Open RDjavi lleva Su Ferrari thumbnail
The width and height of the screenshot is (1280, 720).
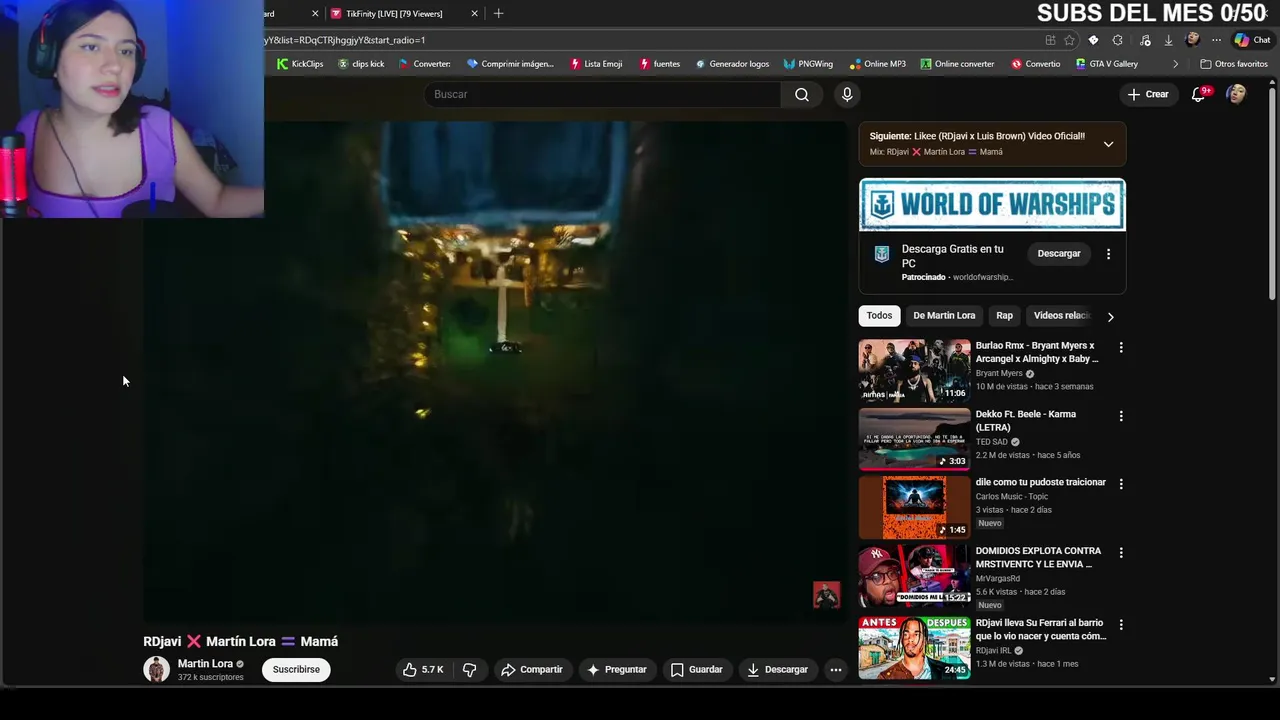tap(914, 647)
